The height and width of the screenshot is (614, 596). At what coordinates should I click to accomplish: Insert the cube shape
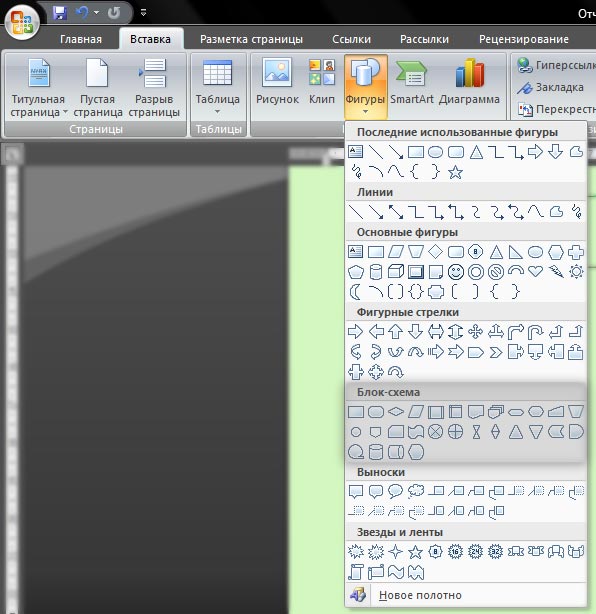pos(396,272)
